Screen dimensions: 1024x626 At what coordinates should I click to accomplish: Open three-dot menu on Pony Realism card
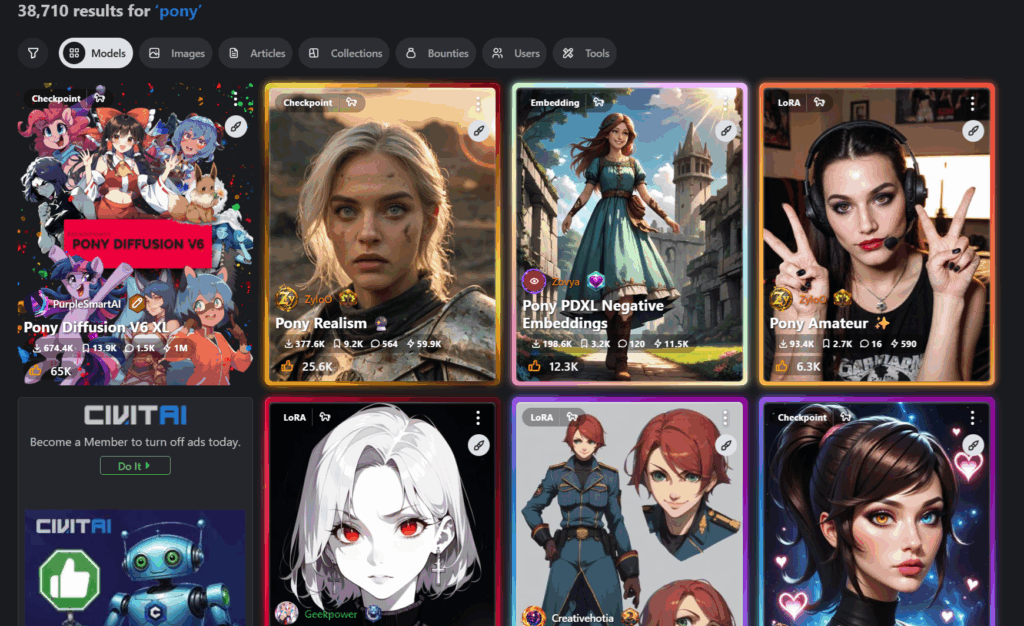[x=478, y=103]
